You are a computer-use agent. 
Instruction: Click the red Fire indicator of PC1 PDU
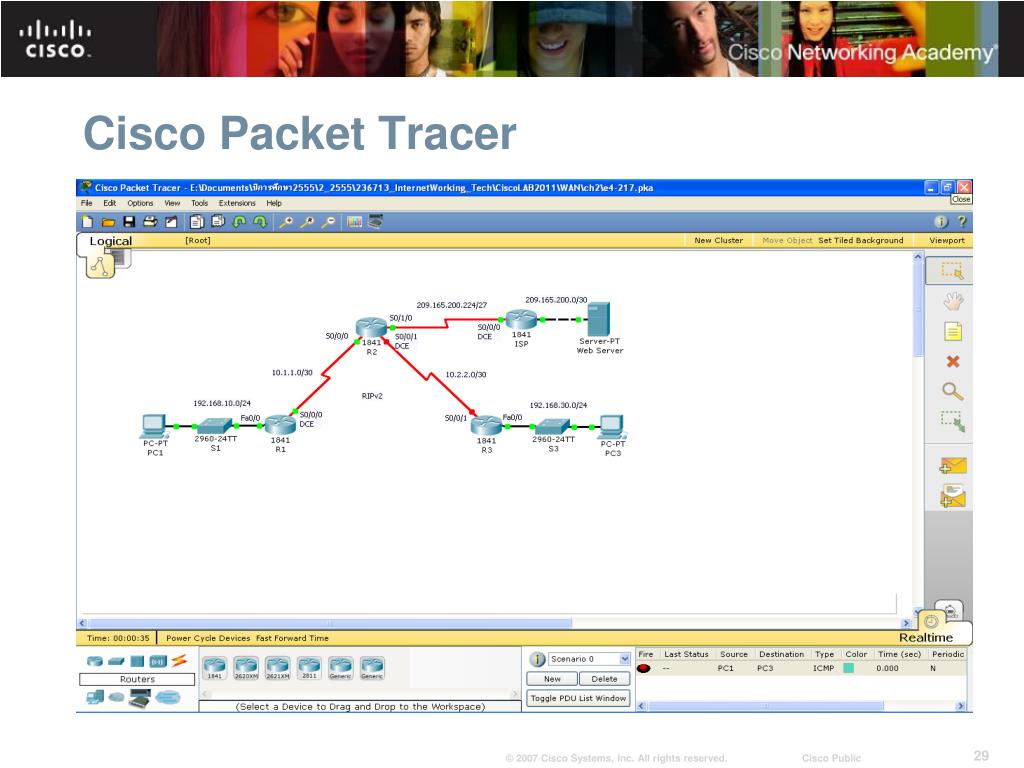tap(644, 668)
